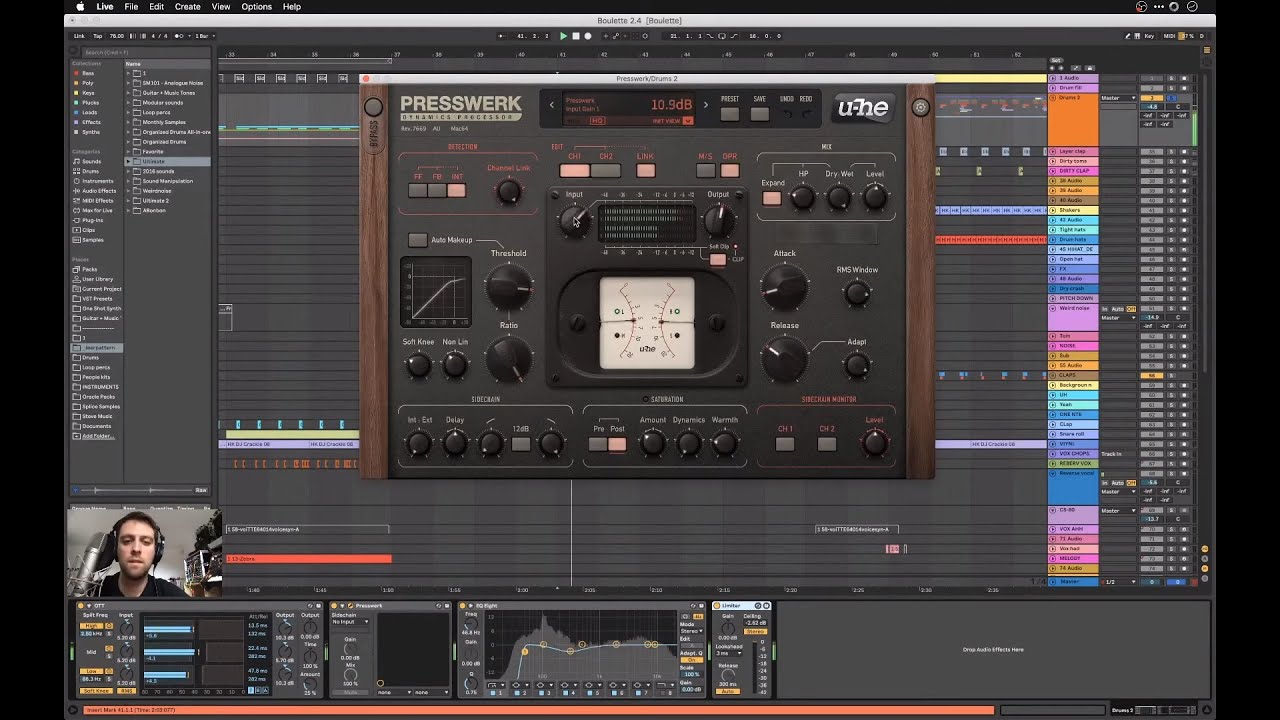Toggle M/S mode button
The width and height of the screenshot is (1280, 720).
(x=706, y=170)
